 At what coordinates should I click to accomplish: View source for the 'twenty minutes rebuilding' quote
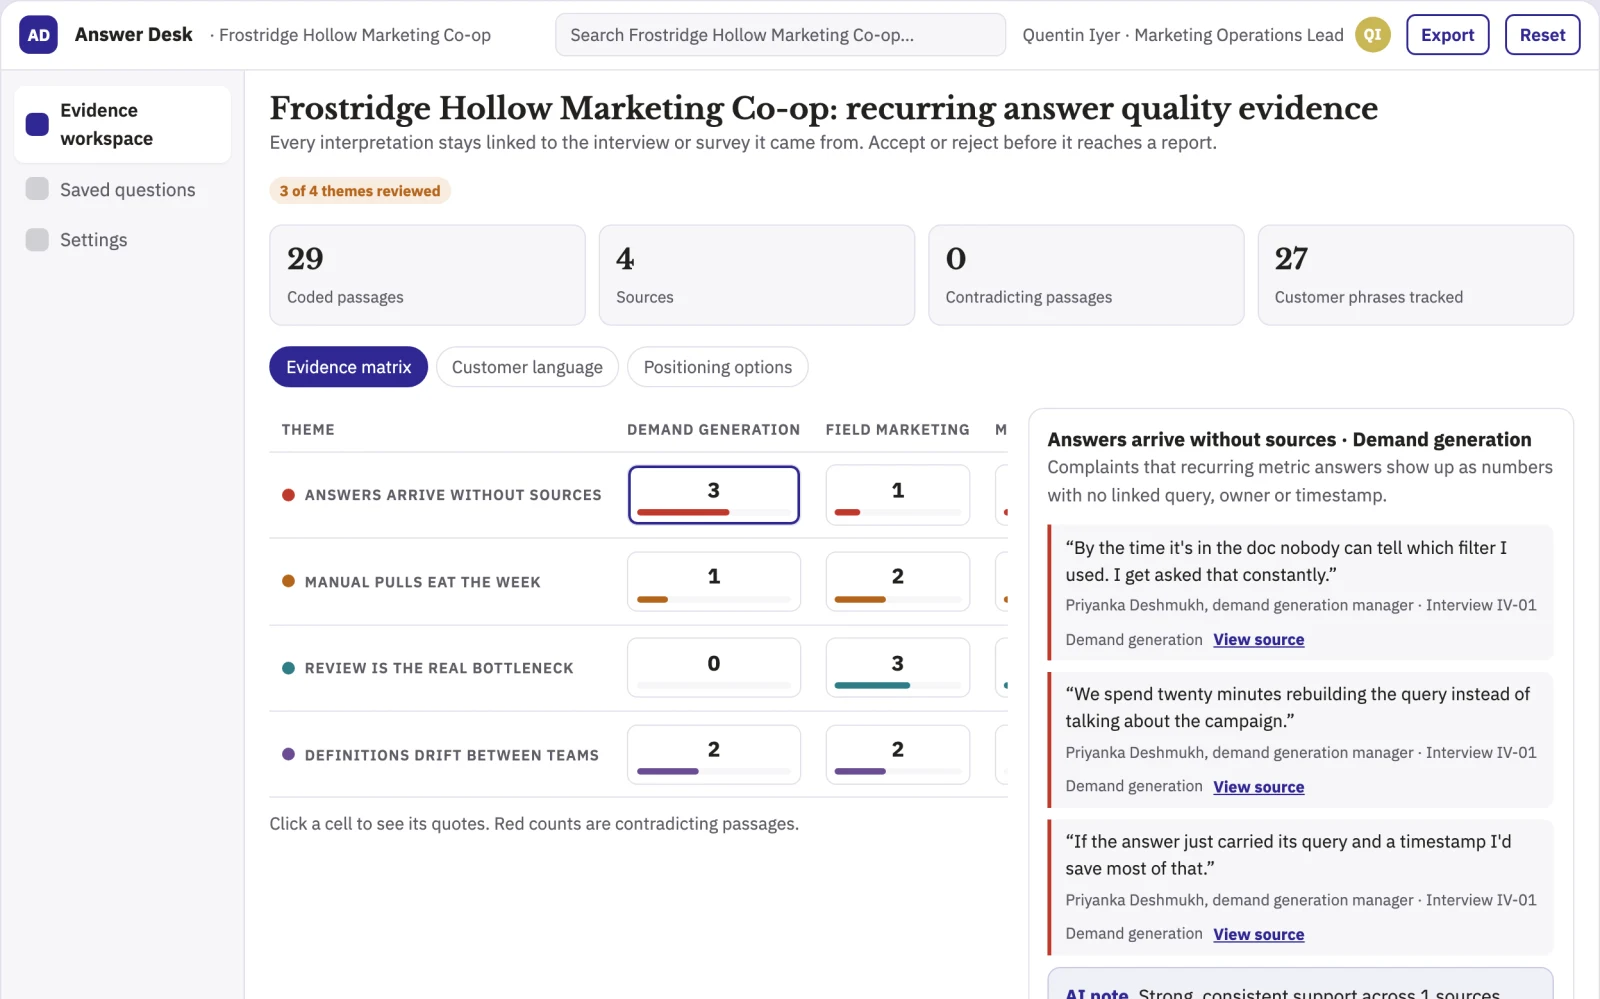coord(1259,787)
